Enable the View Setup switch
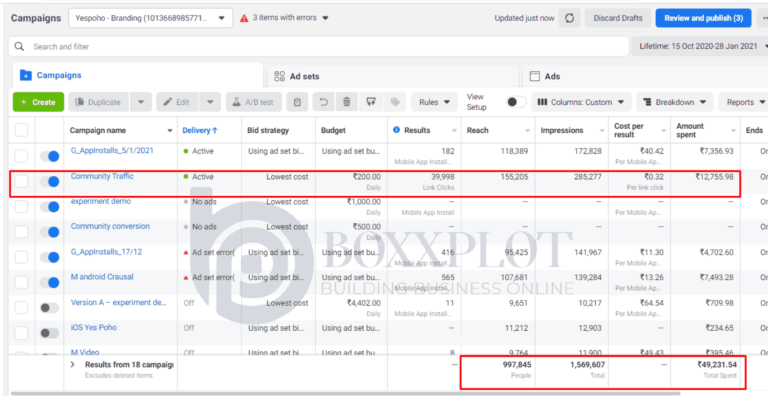 516,102
